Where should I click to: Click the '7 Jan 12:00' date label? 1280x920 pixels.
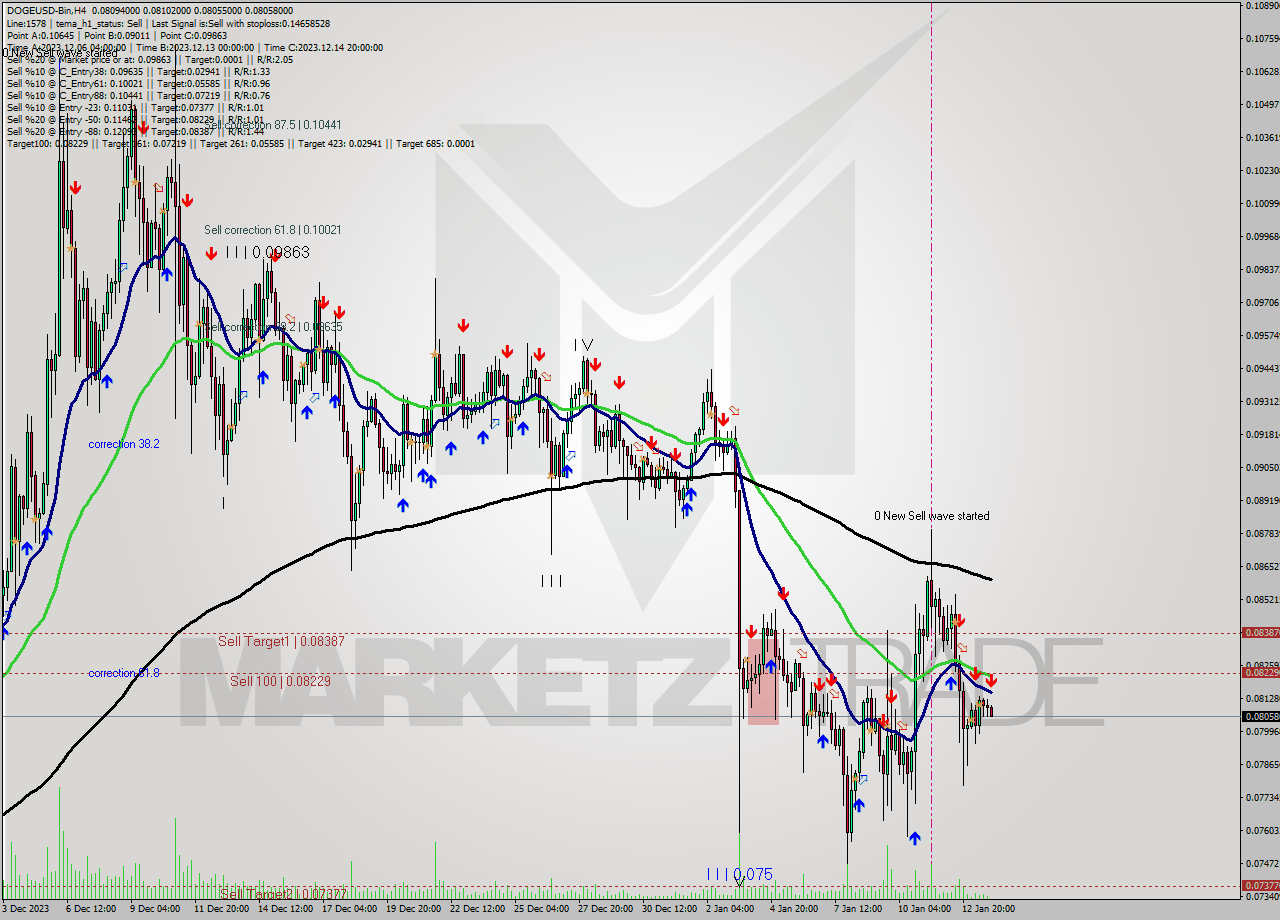coord(858,910)
